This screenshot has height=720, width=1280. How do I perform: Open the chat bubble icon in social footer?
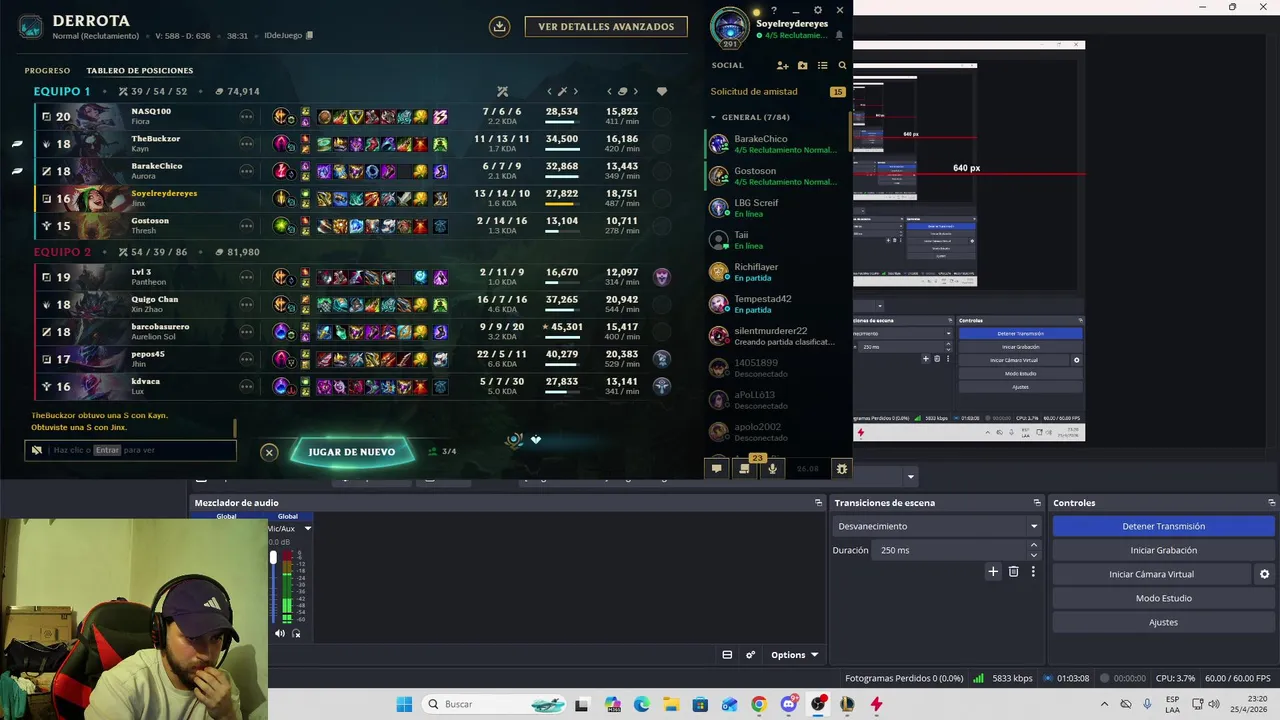tap(716, 468)
